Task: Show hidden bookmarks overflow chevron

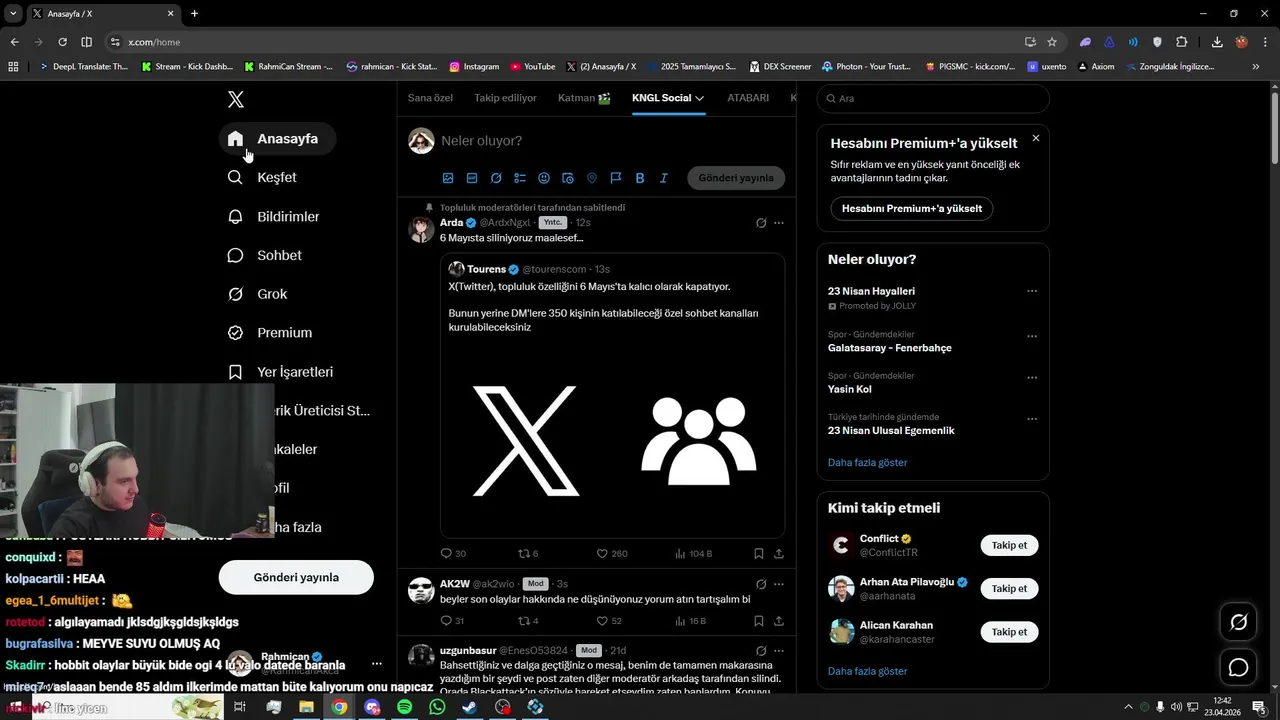Action: coord(1256,67)
